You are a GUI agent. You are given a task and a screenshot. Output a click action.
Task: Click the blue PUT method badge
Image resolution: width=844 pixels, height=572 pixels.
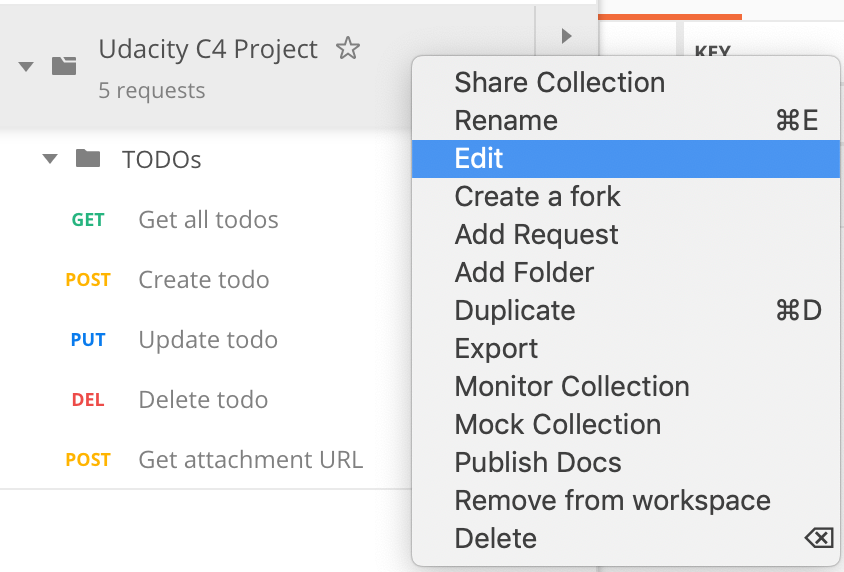88,340
